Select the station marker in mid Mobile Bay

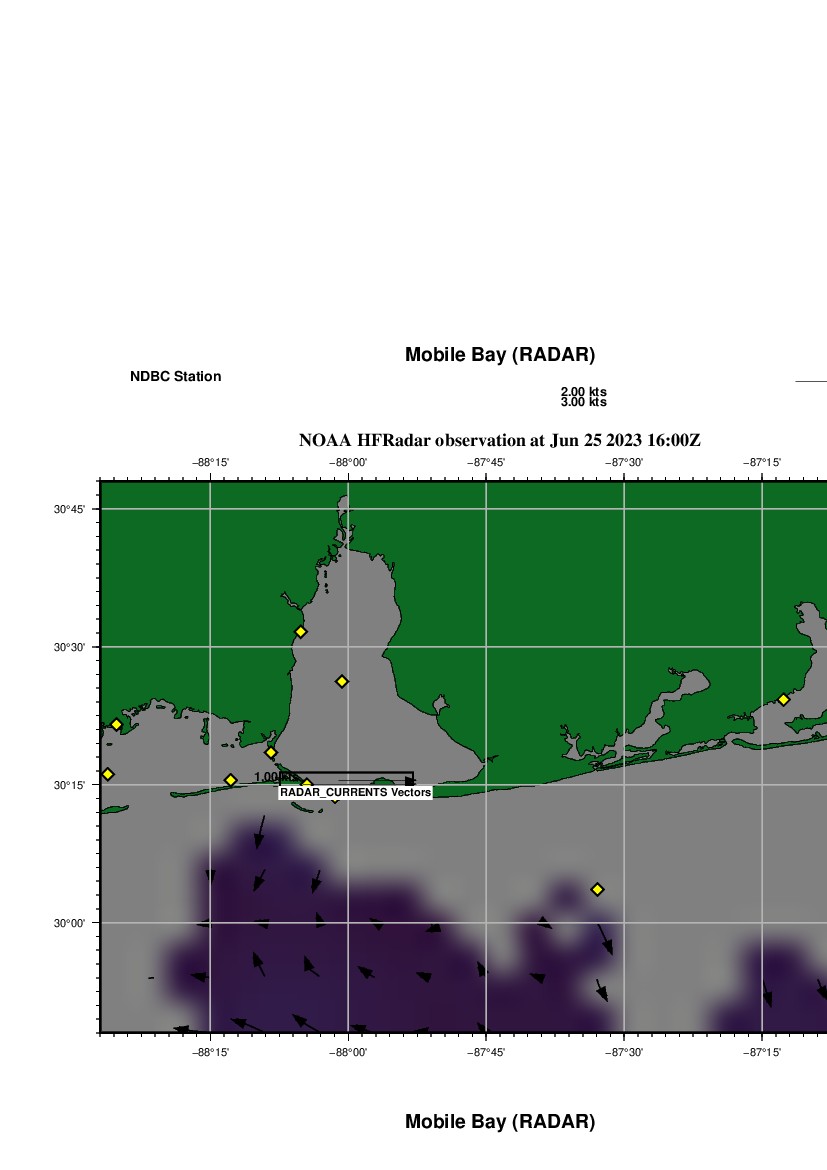tap(341, 681)
